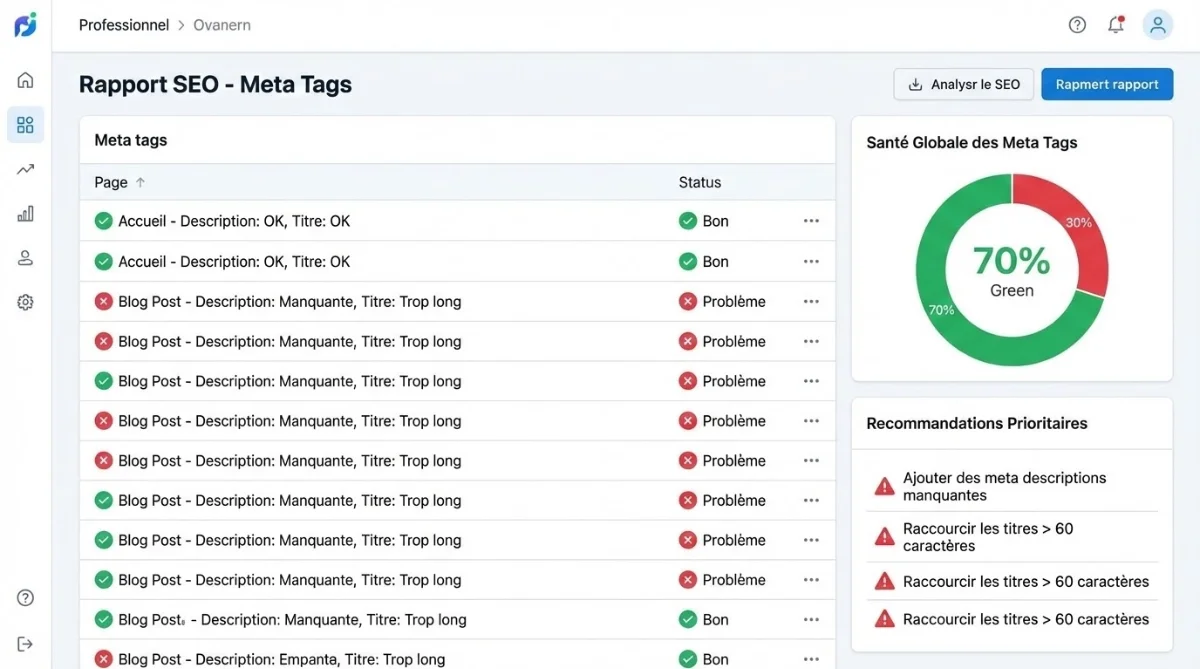Click the Santé Globale des Meta Tags heading
1200x669 pixels.
coord(972,142)
